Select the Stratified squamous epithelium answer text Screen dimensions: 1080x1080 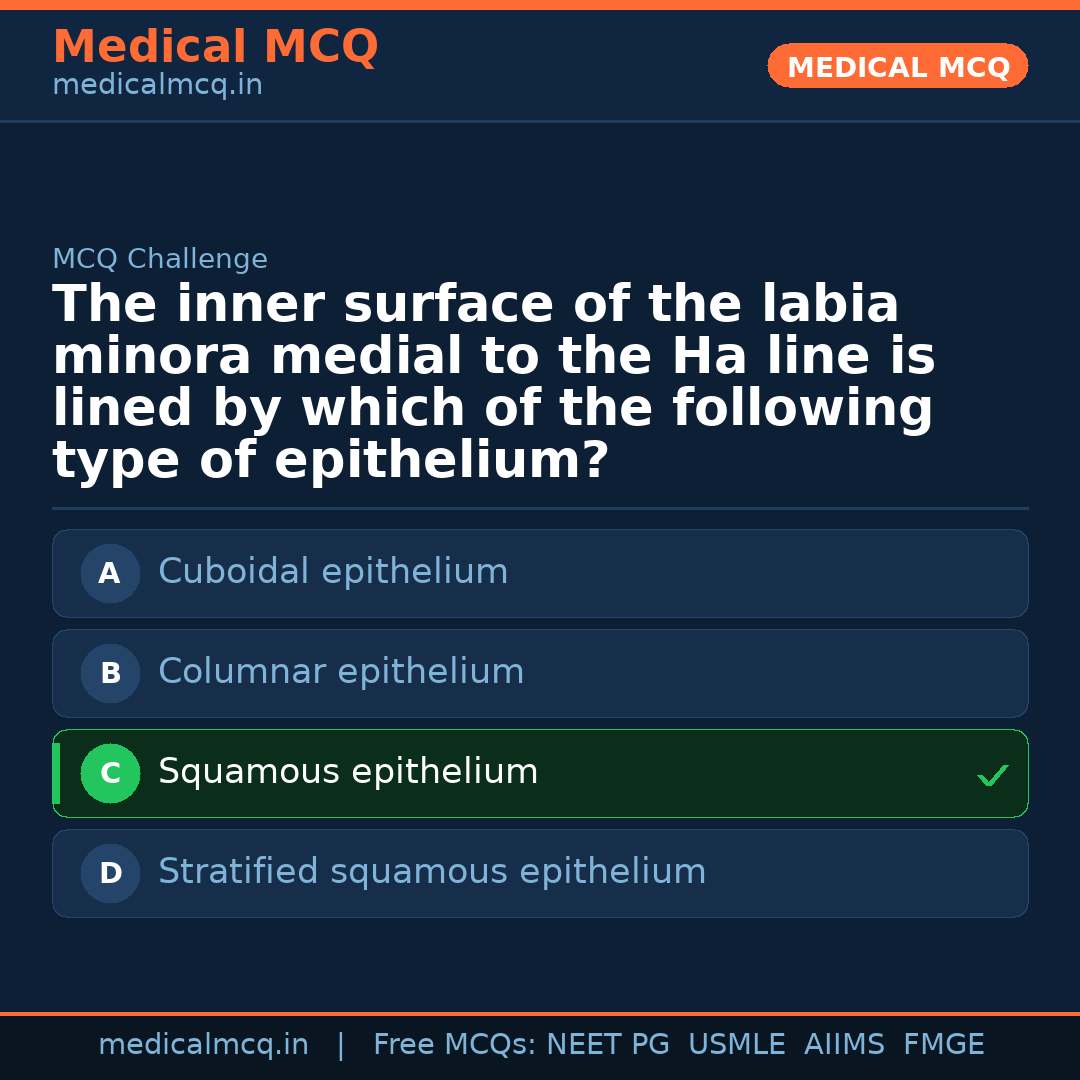(x=432, y=872)
